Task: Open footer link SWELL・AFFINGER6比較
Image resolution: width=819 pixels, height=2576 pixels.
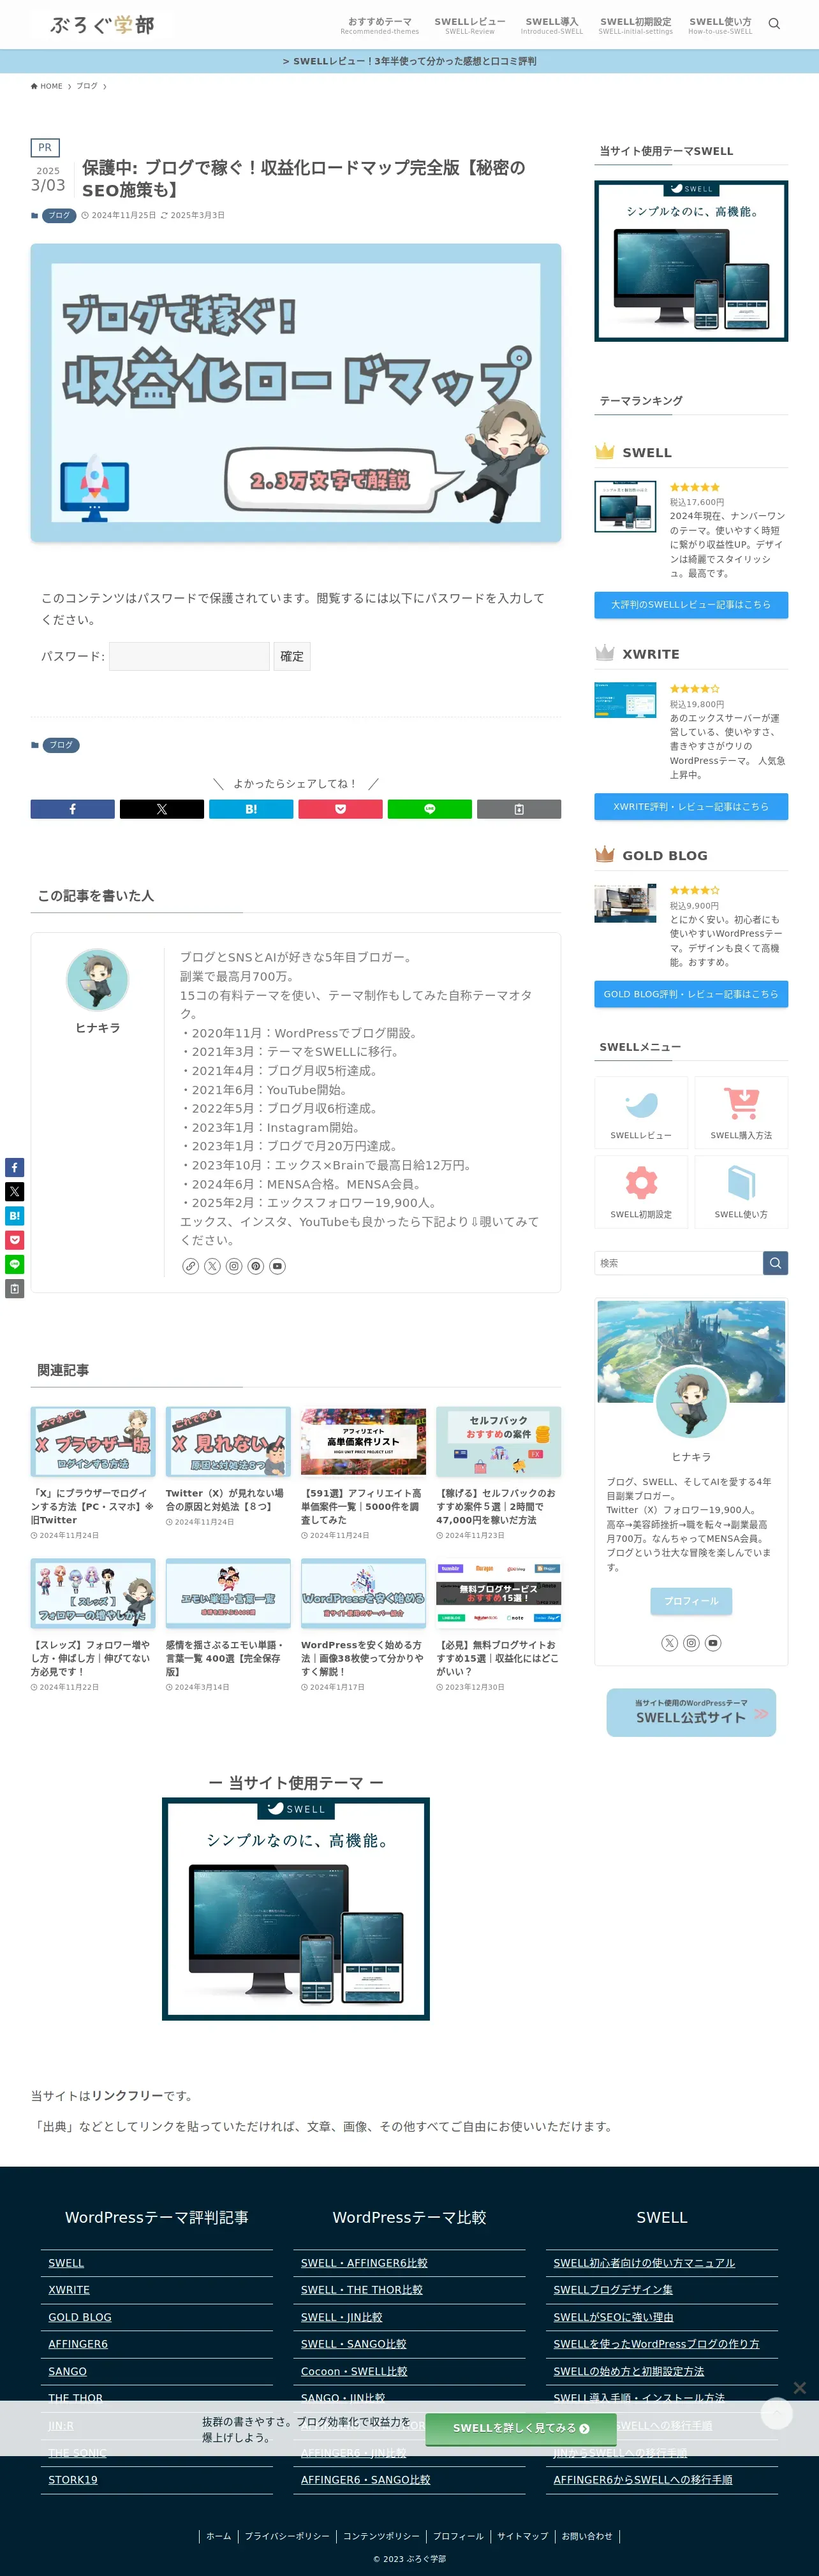Action: coord(364,2263)
